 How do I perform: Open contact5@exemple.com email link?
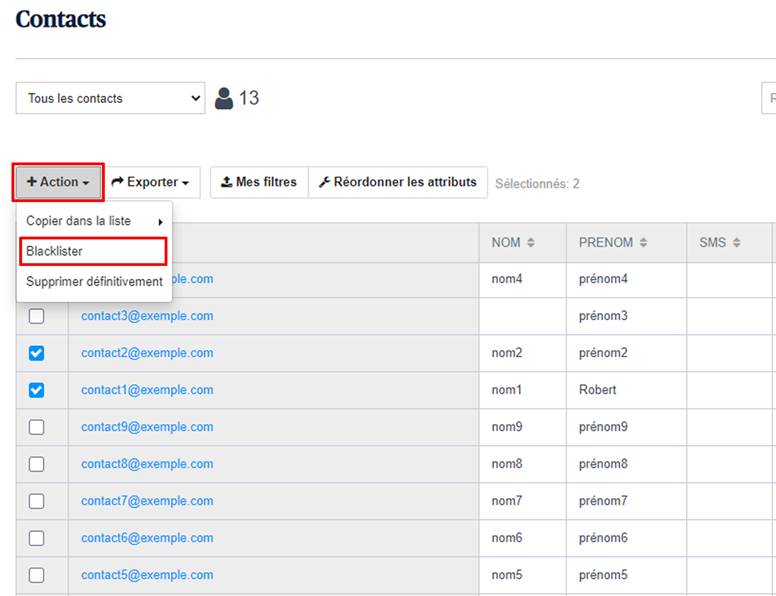pos(147,575)
